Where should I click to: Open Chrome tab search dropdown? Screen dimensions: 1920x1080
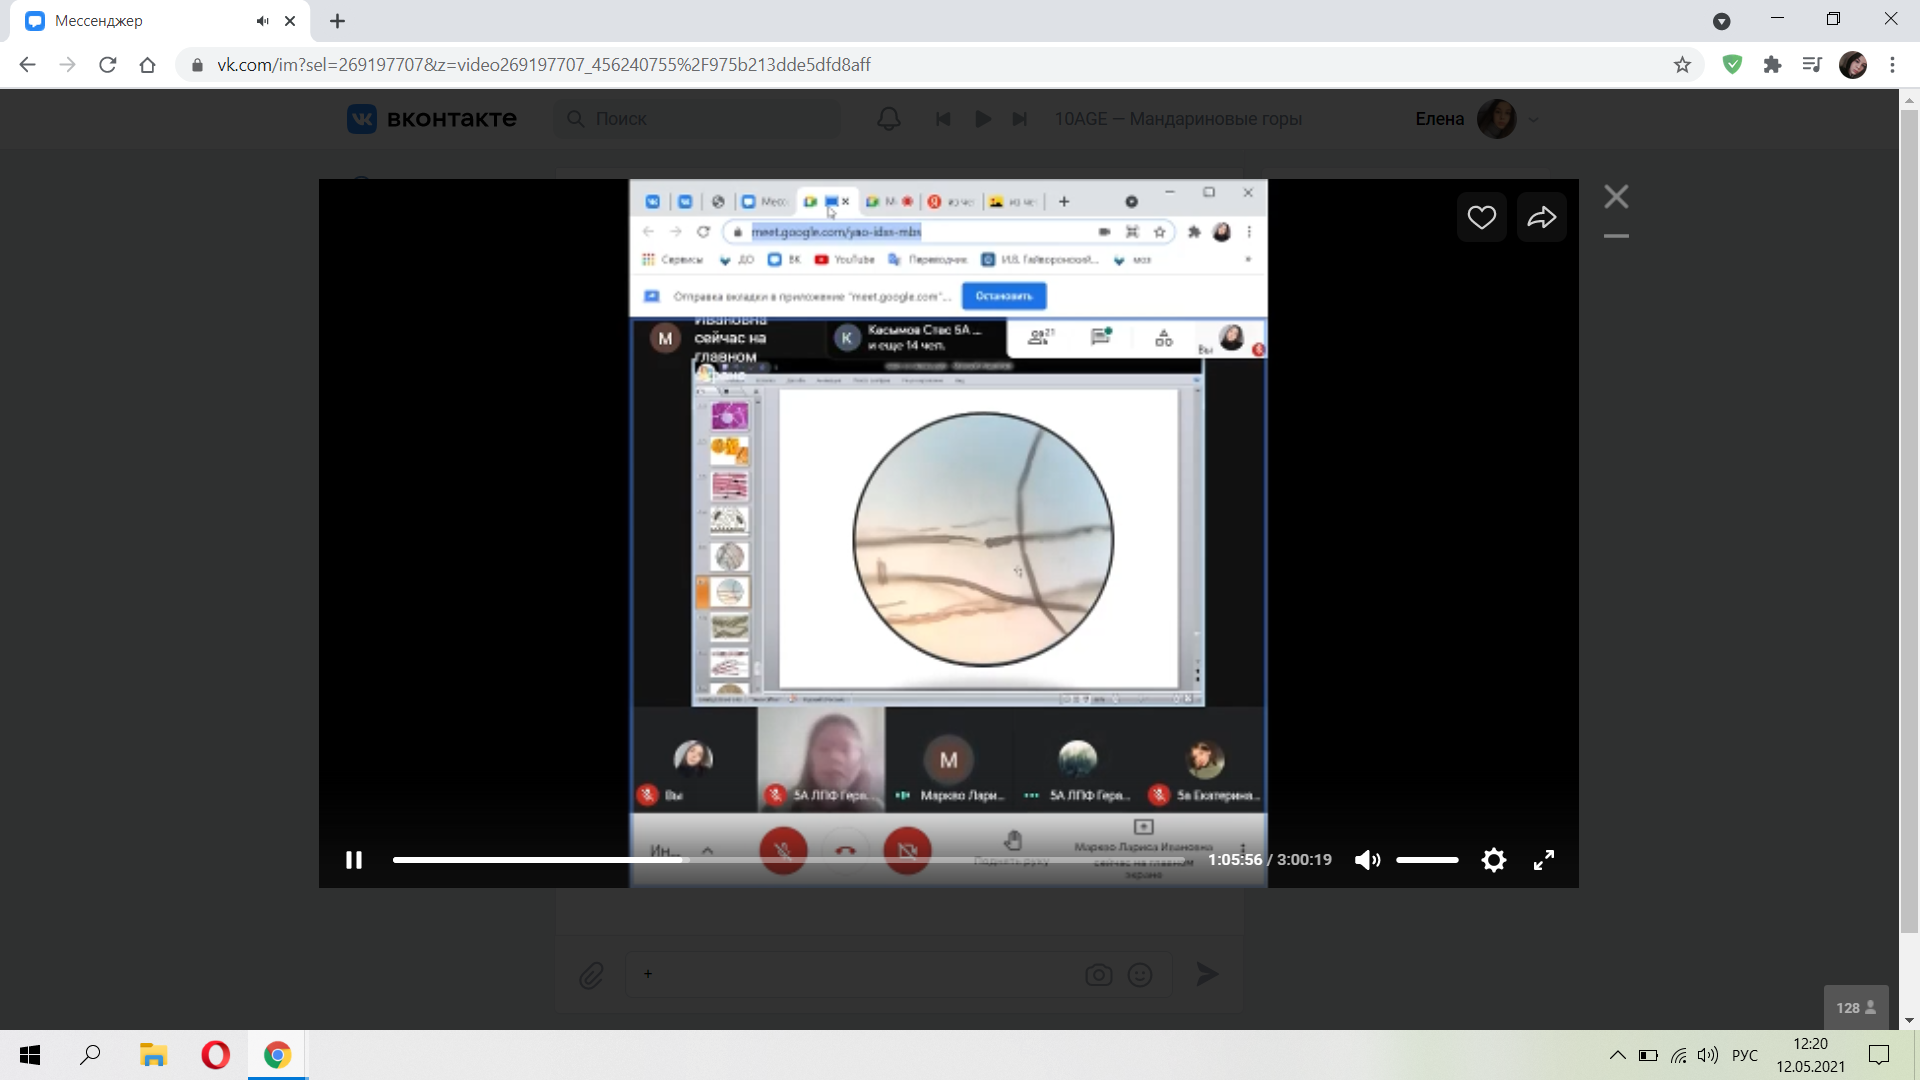pos(1722,21)
